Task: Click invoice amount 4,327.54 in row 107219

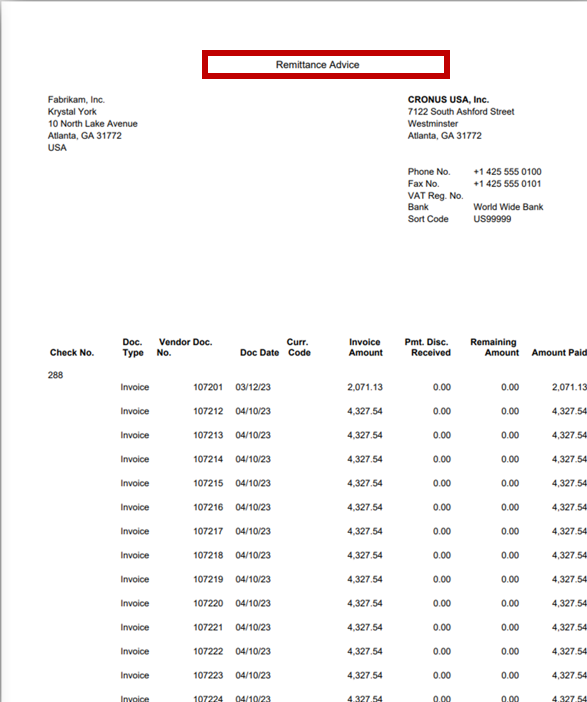Action: [x=365, y=579]
